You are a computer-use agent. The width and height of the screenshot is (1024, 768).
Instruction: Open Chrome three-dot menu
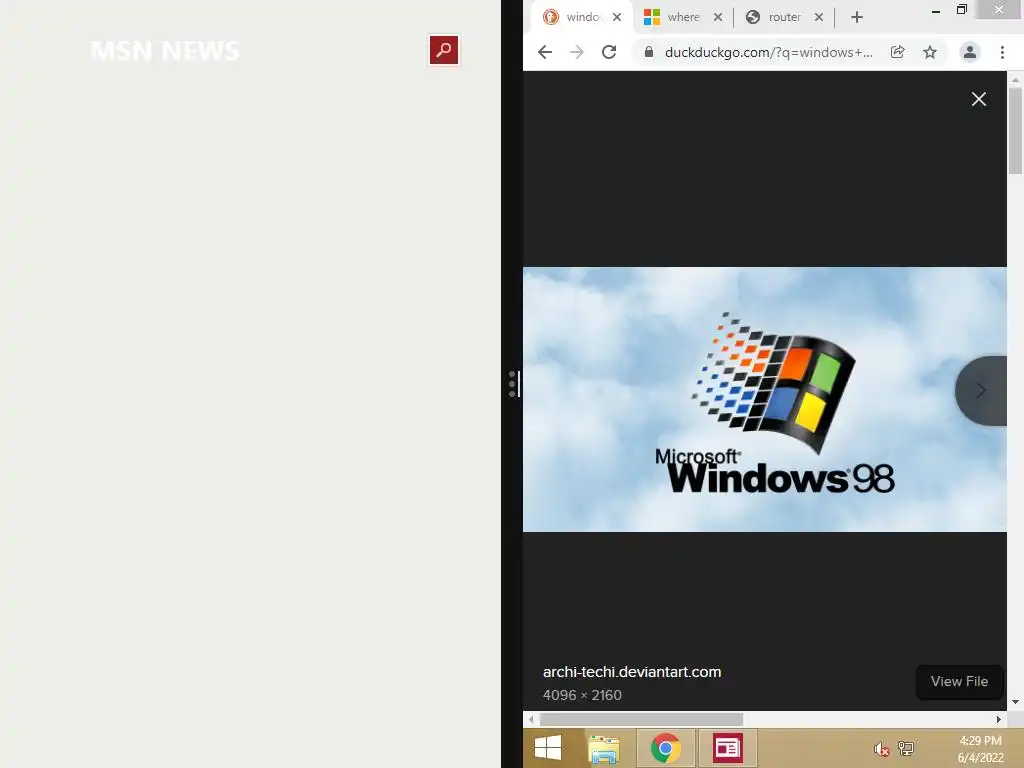1002,52
